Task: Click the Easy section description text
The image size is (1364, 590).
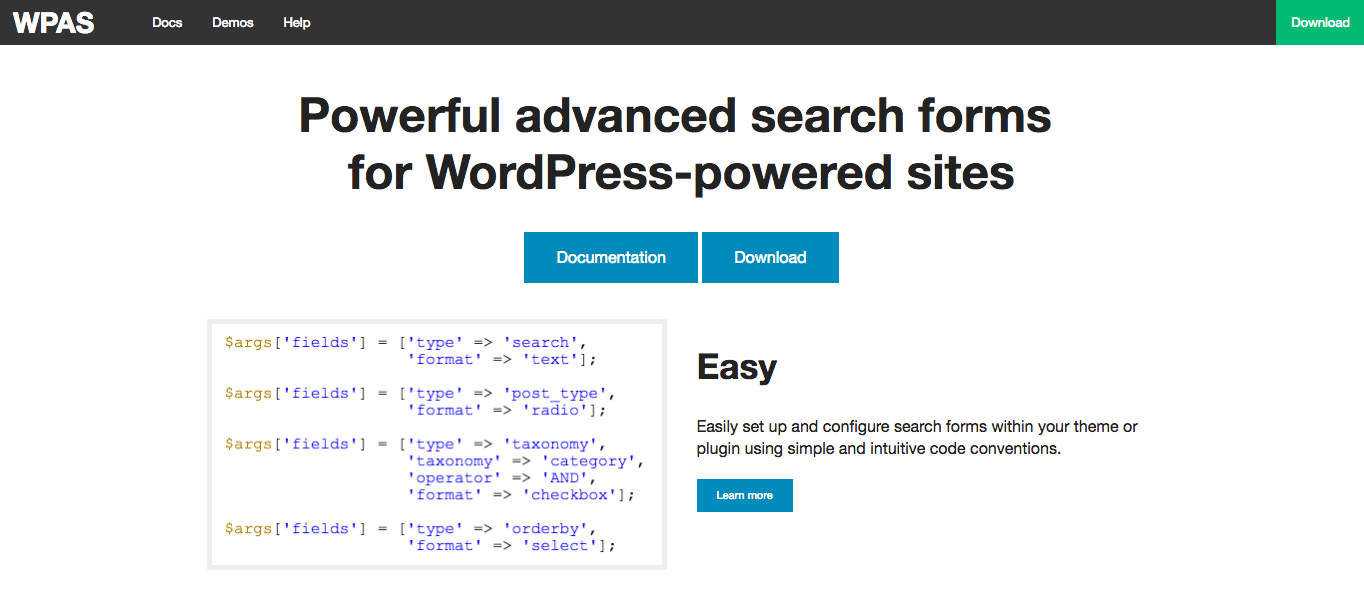Action: tap(917, 437)
